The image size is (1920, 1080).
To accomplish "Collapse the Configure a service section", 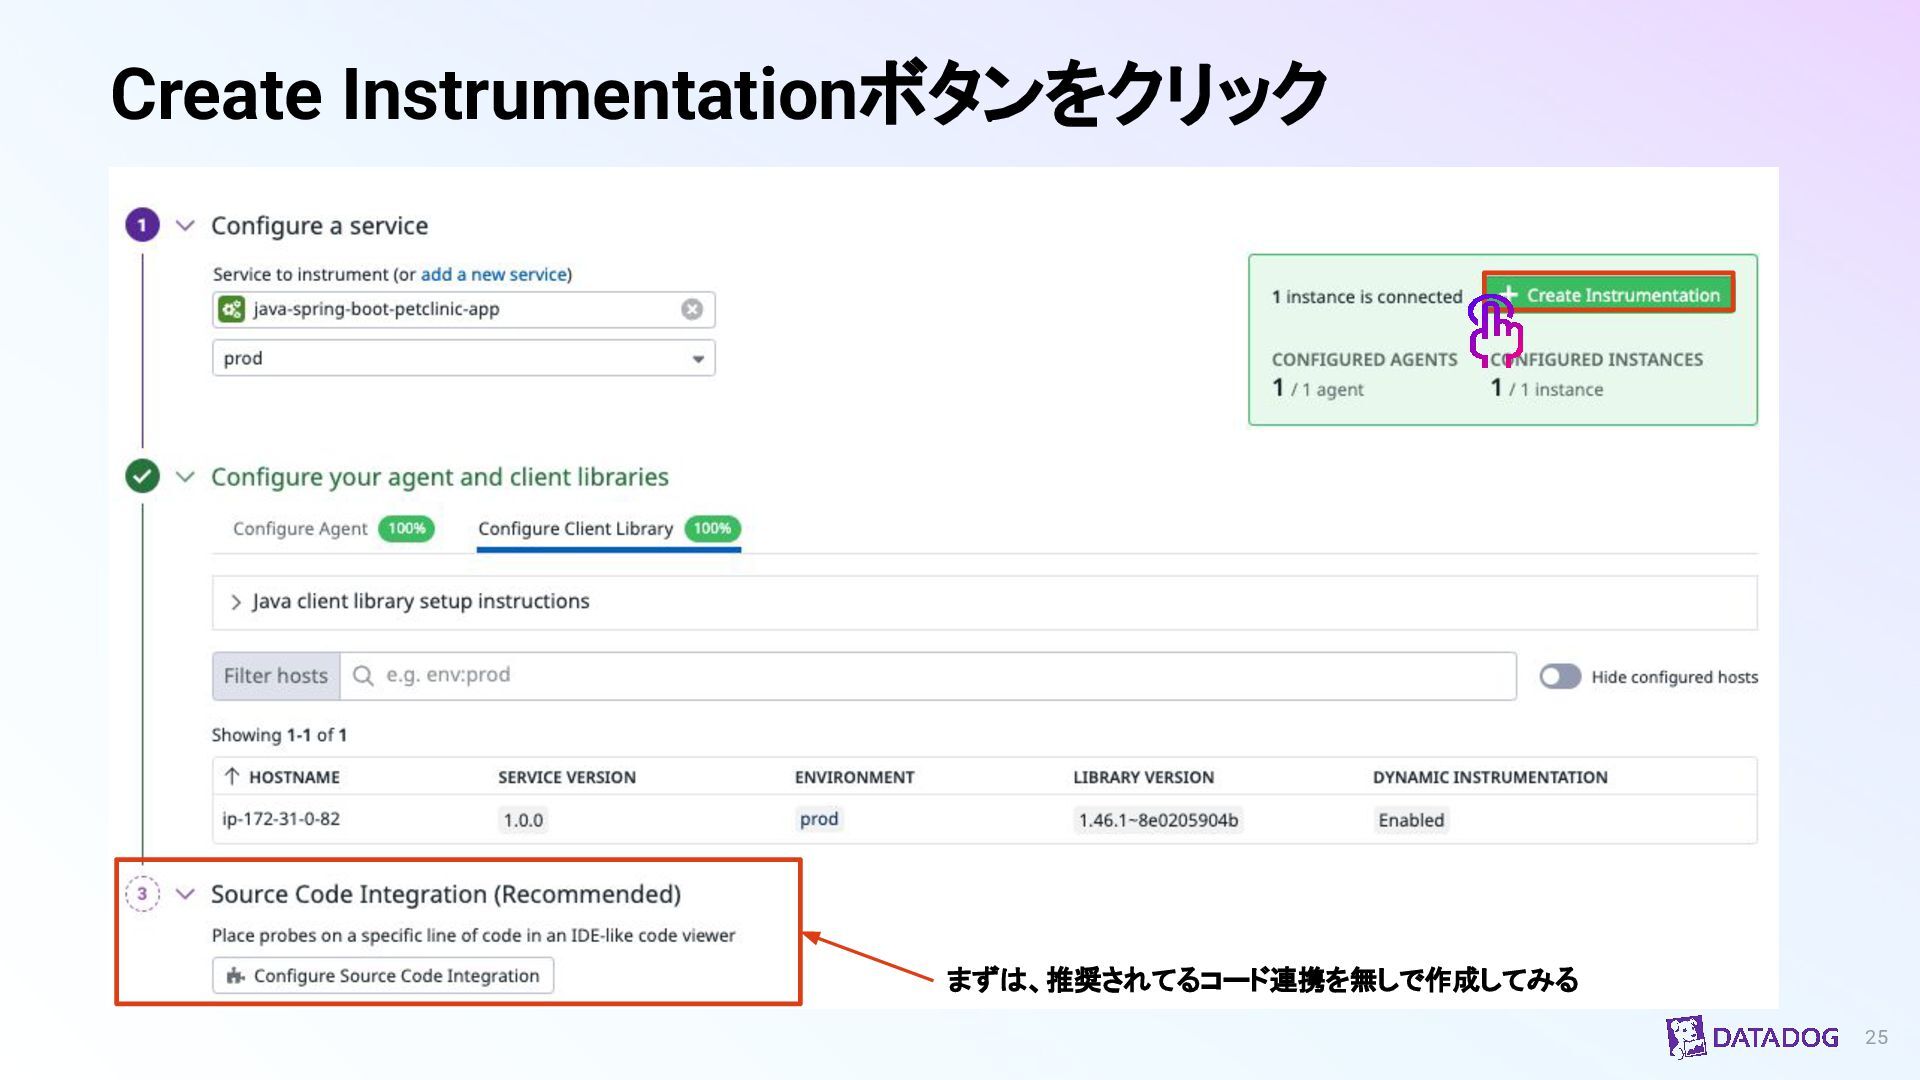I will coord(185,225).
